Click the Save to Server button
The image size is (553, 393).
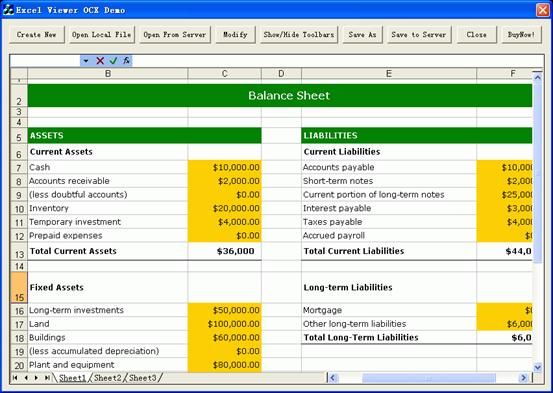pos(419,35)
